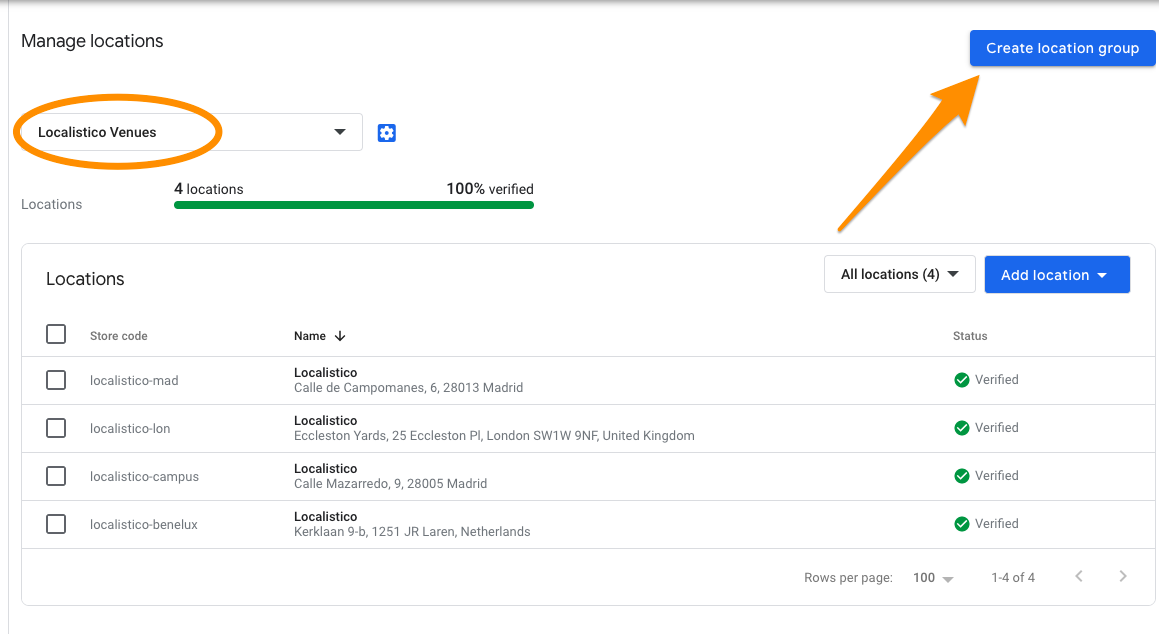Image resolution: width=1159 pixels, height=634 pixels.
Task: Change Rows per page value 100
Action: (933, 578)
